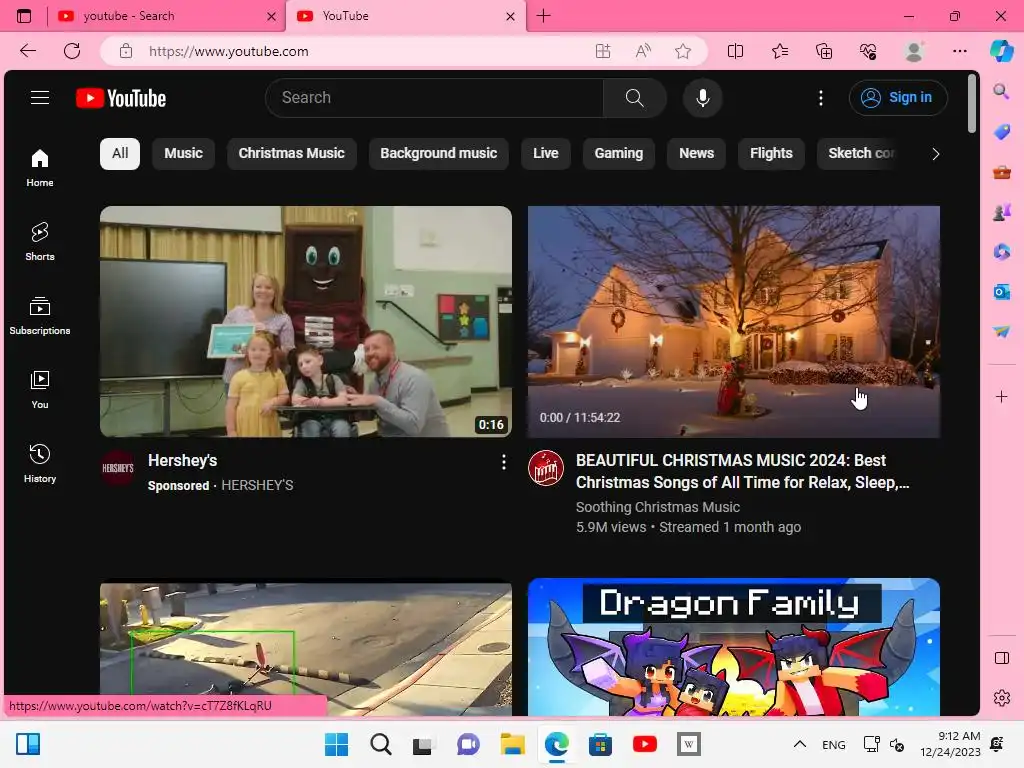Viewport: 1024px width, 768px height.
Task: Select the Live filter chip
Action: 545,153
